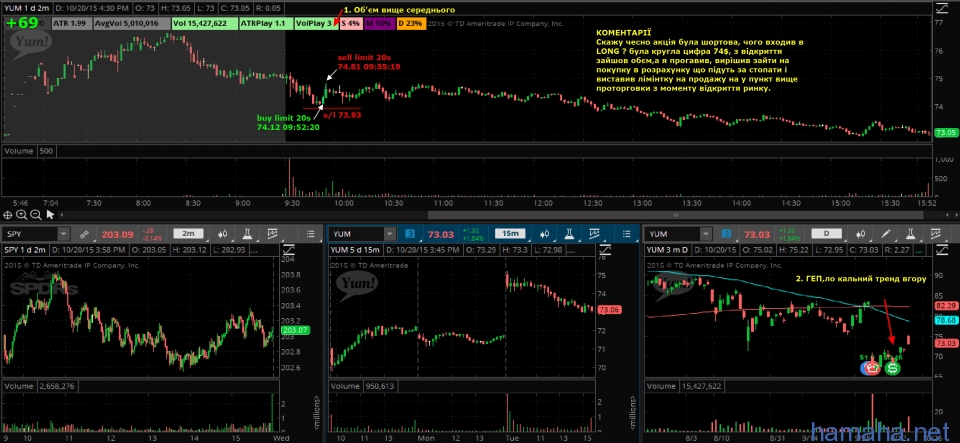Click the Vol 15,427,622 green label

pyautogui.click(x=204, y=23)
